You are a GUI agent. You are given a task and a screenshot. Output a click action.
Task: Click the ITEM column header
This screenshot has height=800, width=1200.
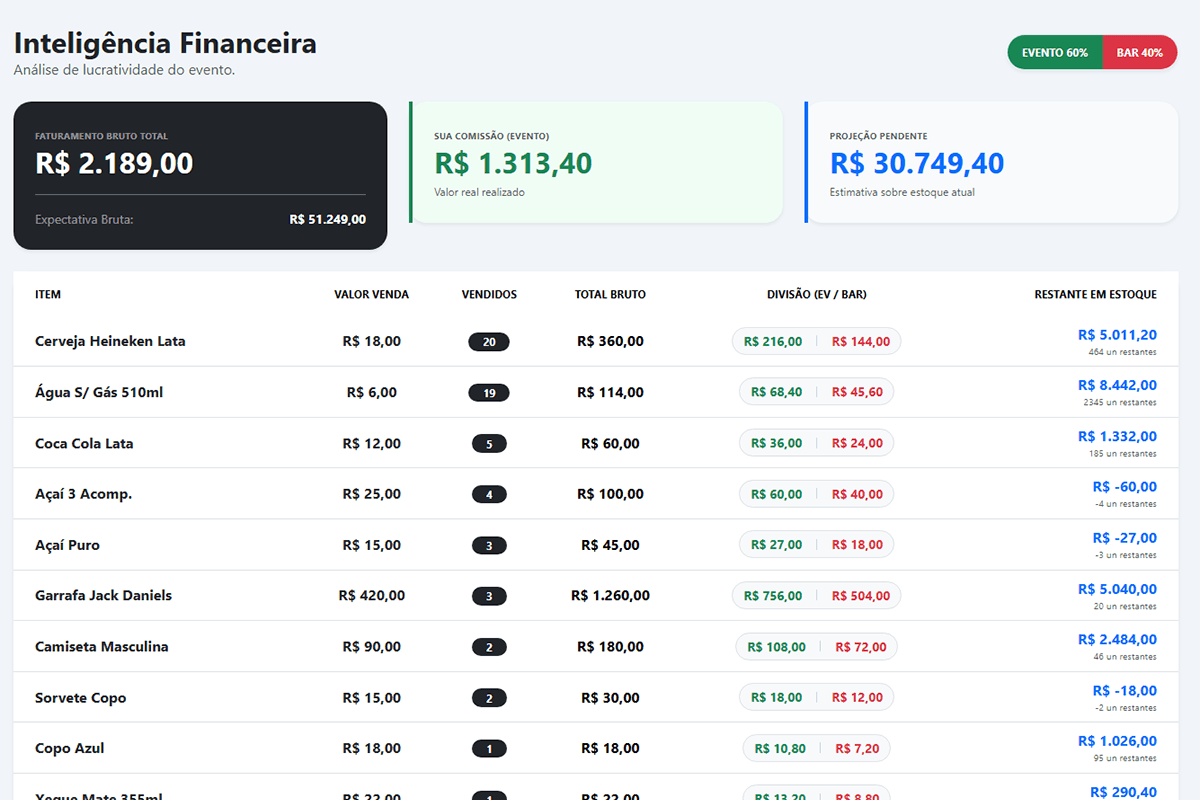[x=48, y=294]
